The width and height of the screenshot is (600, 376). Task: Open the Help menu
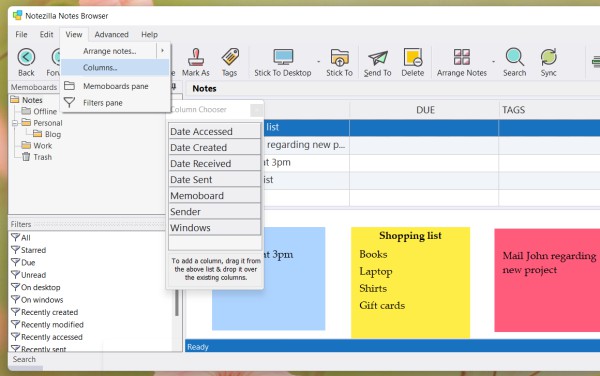coord(149,34)
